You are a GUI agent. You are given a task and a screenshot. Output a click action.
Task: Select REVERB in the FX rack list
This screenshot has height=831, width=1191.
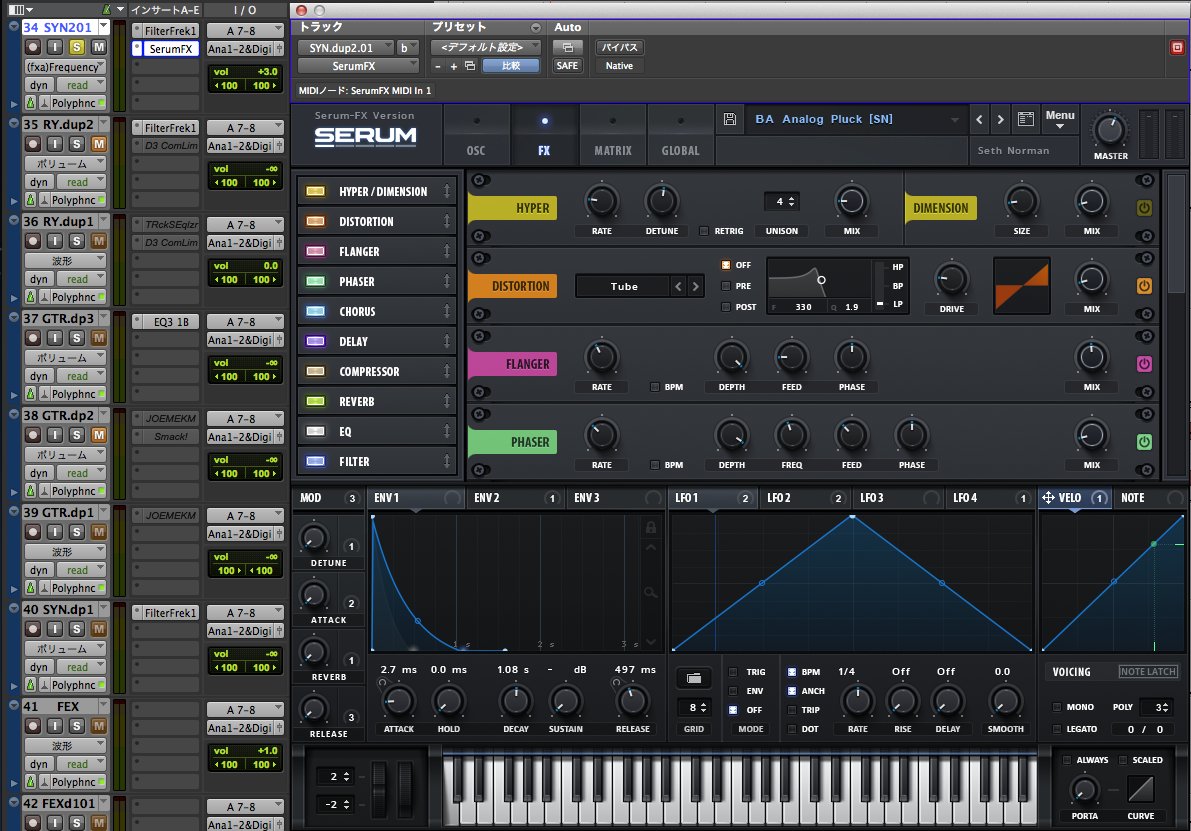377,401
